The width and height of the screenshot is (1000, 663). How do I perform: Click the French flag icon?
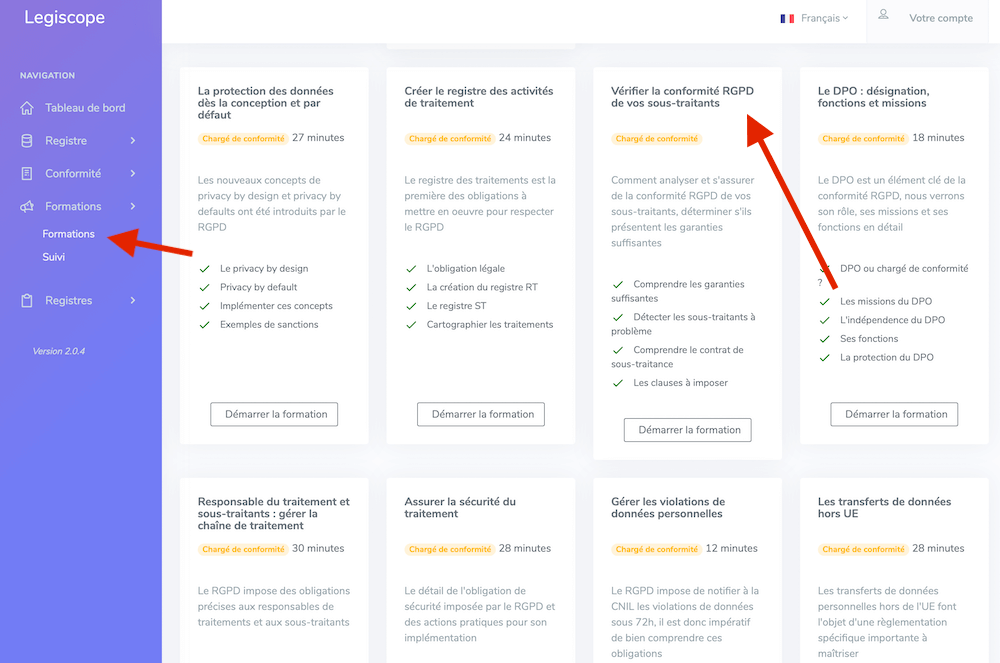pos(787,18)
